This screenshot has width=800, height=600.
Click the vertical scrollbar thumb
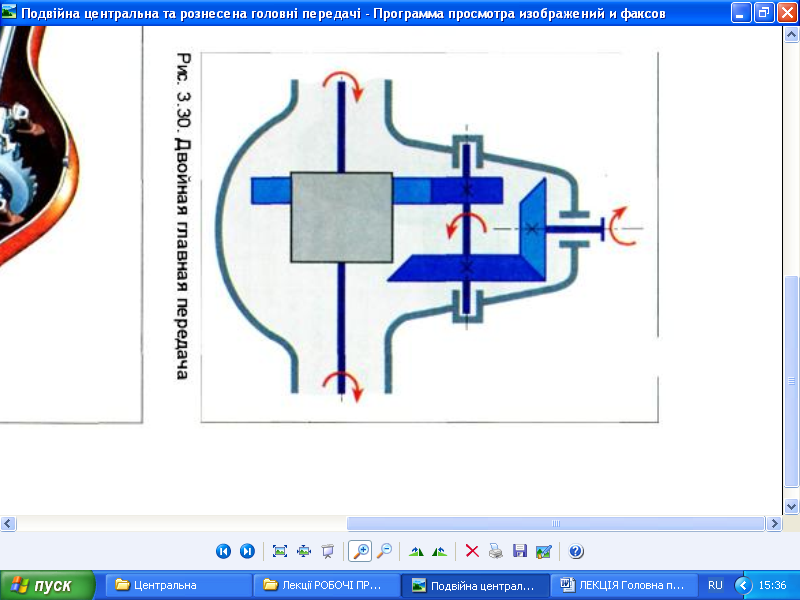tap(791, 381)
